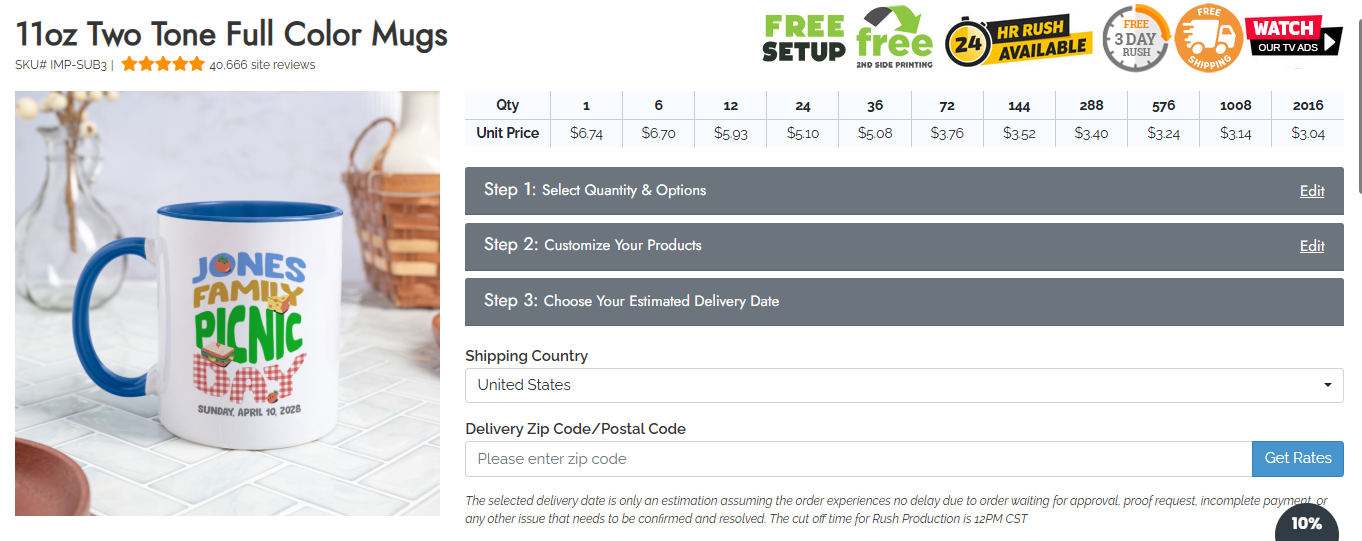The image size is (1362, 541).
Task: Open the 40,666 site reviews link
Action: click(x=262, y=65)
